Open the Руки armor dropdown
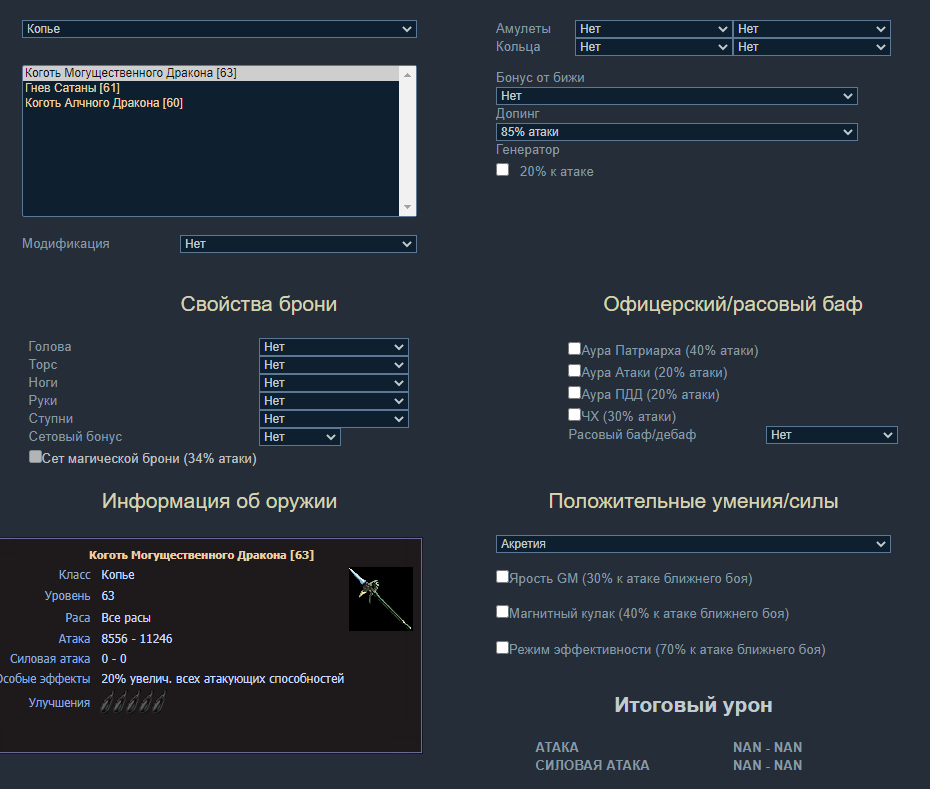The height and width of the screenshot is (789, 930). click(333, 400)
